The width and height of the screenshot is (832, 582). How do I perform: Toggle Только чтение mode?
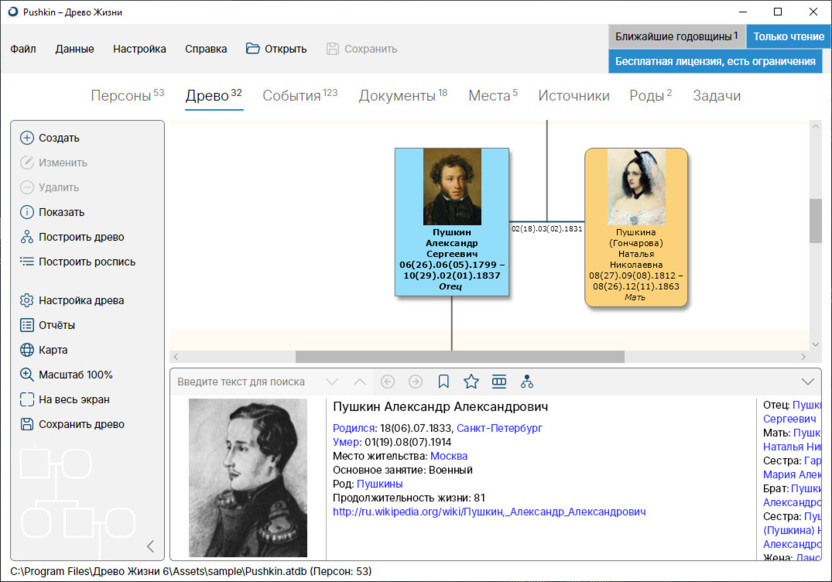point(788,37)
